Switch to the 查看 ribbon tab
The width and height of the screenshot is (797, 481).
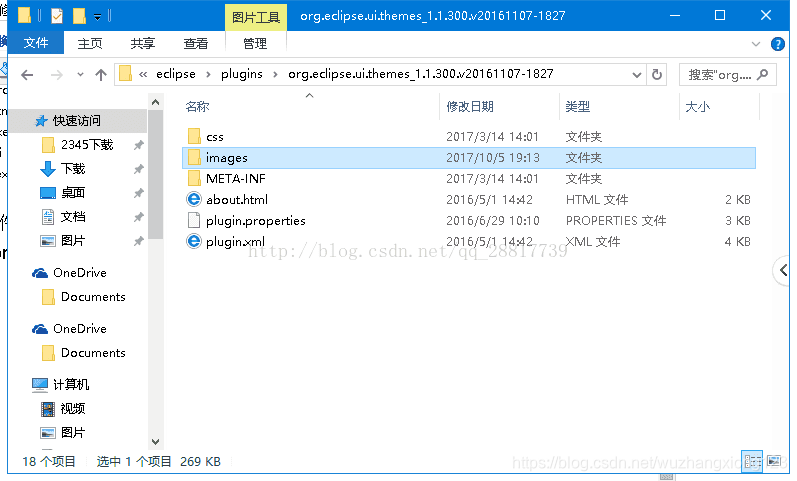(x=196, y=43)
